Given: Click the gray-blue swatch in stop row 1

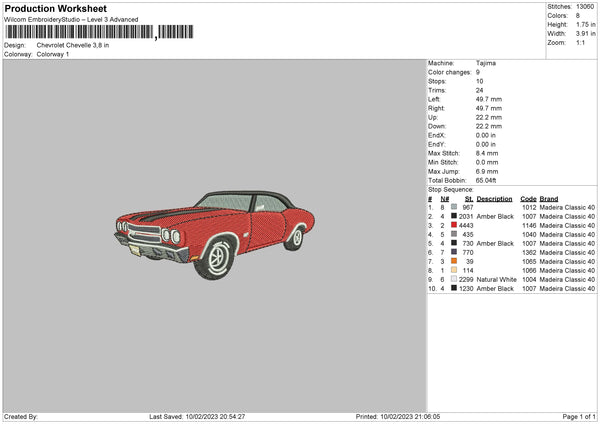Looking at the screenshot, I should click(x=453, y=207).
